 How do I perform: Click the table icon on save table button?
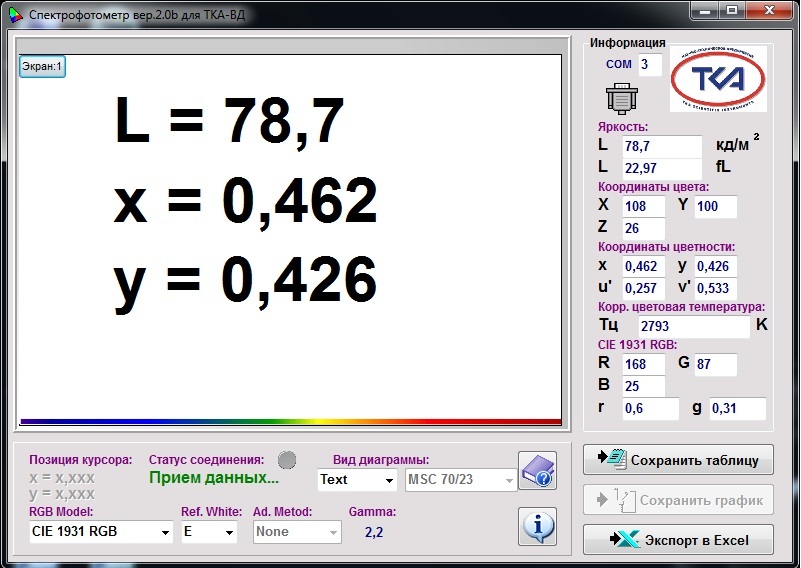pyautogui.click(x=611, y=460)
